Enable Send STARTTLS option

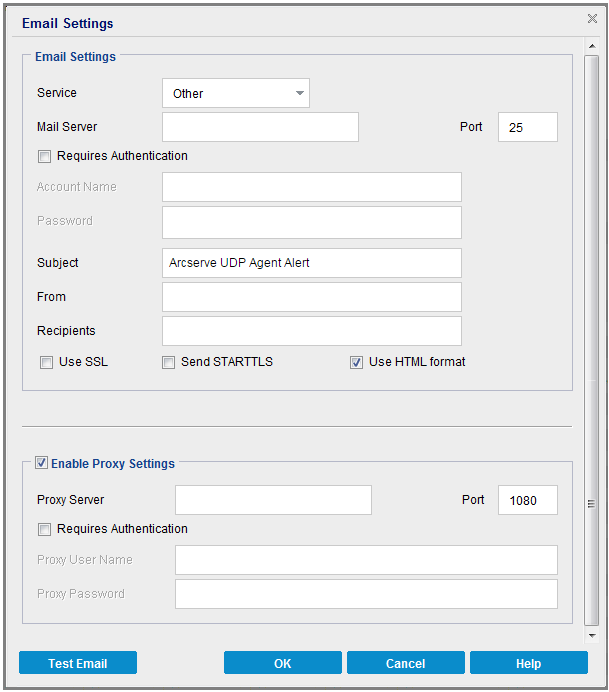tap(169, 363)
